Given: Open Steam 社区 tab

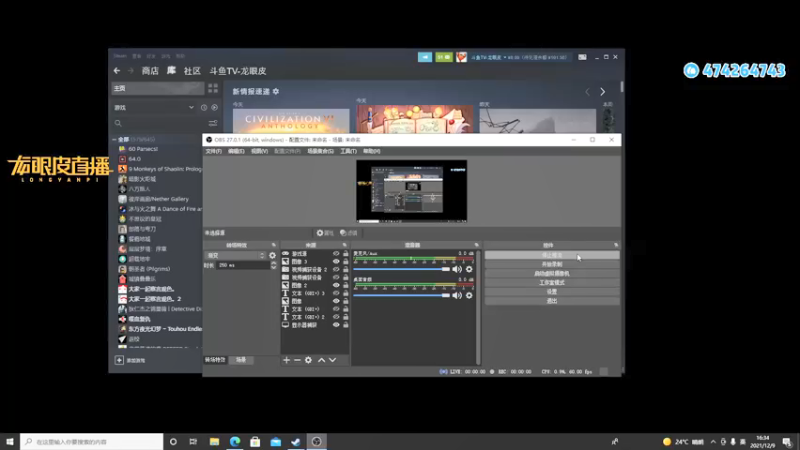Looking at the screenshot, I should click(x=192, y=71).
